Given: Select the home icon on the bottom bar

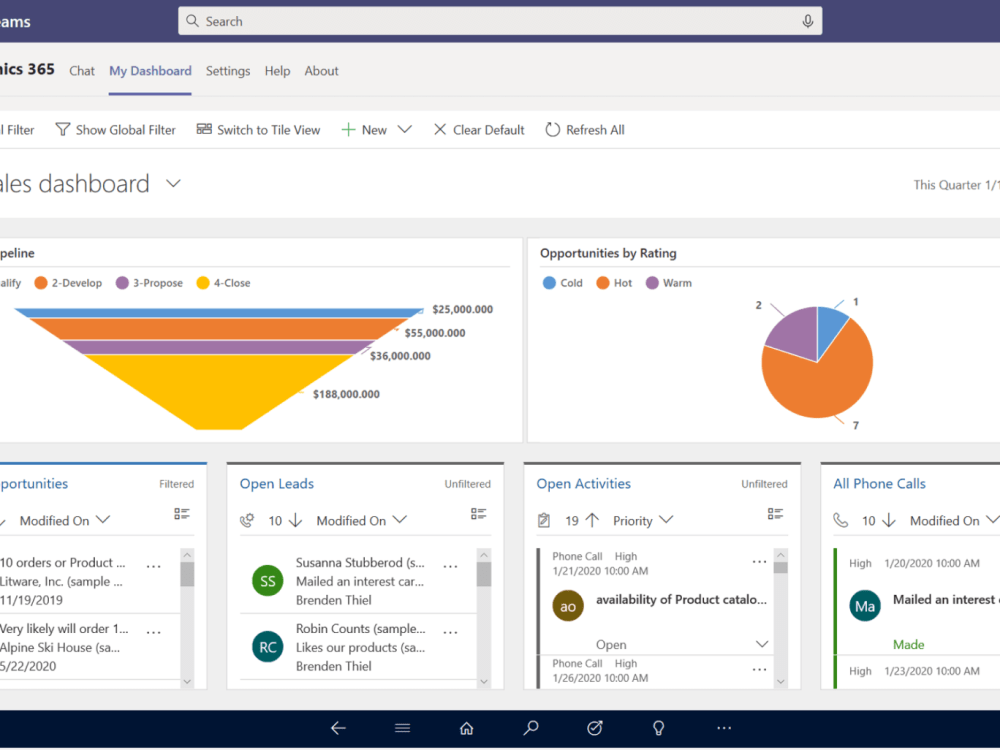Looking at the screenshot, I should tap(466, 728).
